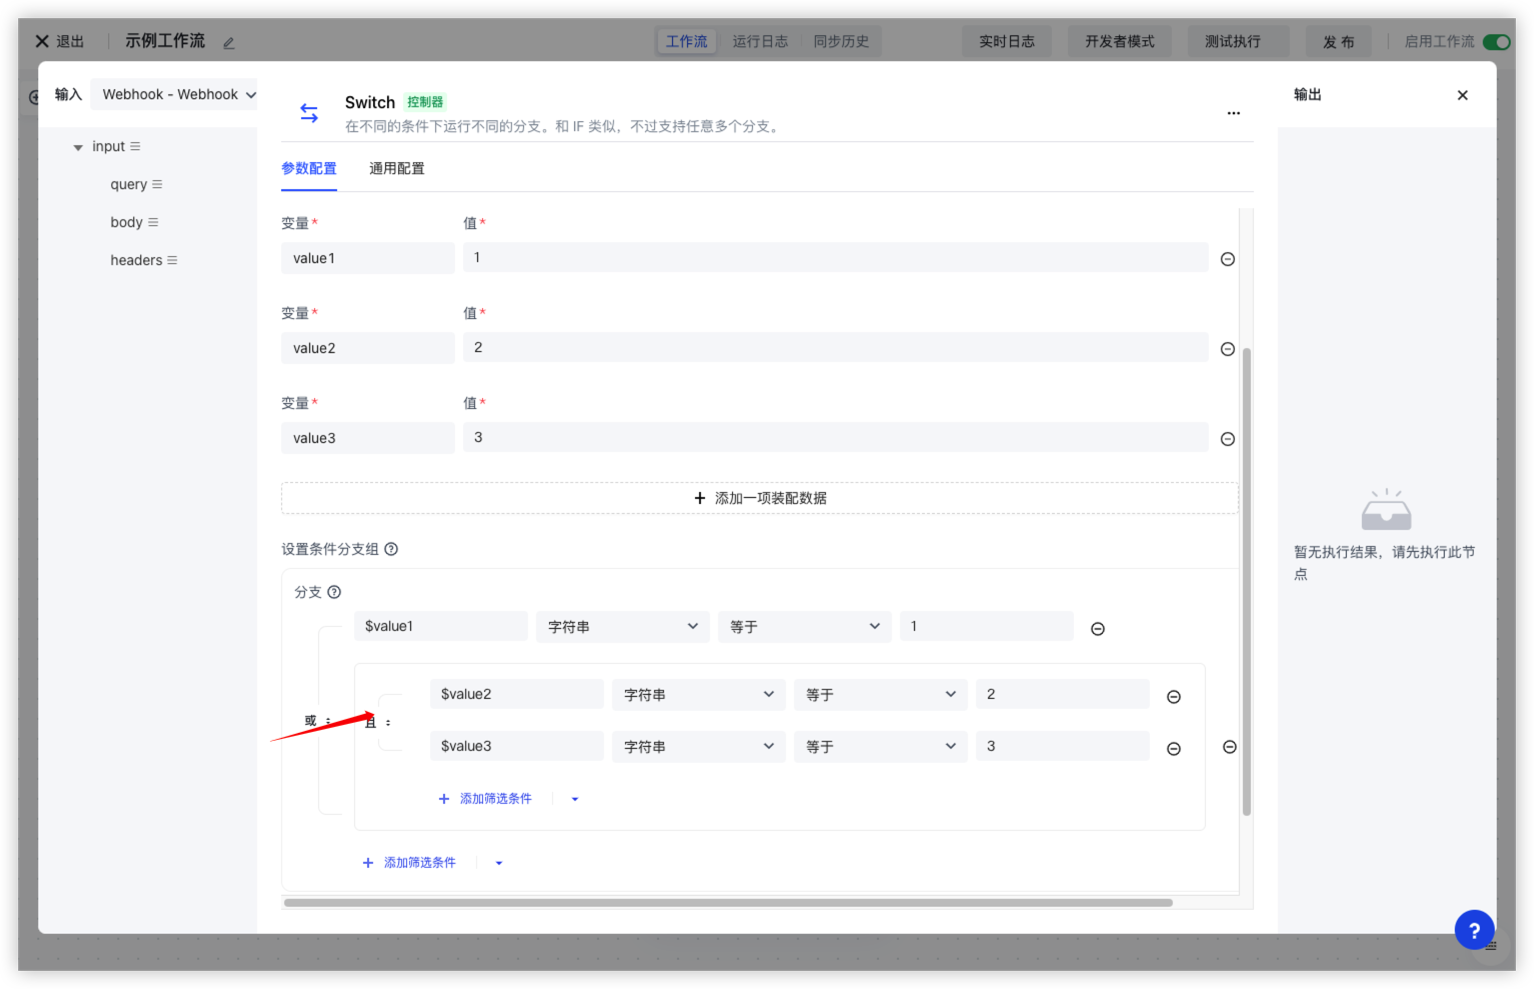Click the 测试执行 button

click(x=1232, y=42)
